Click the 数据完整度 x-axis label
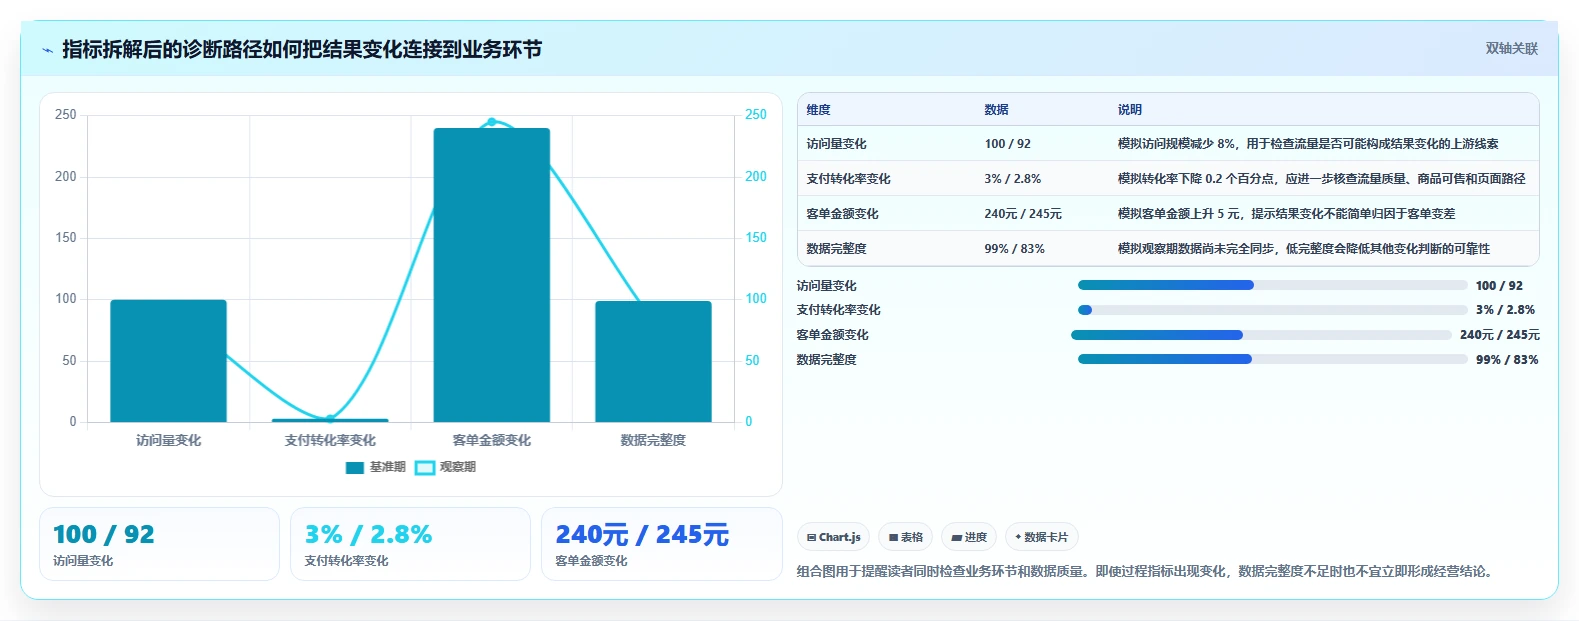 pyautogui.click(x=653, y=440)
